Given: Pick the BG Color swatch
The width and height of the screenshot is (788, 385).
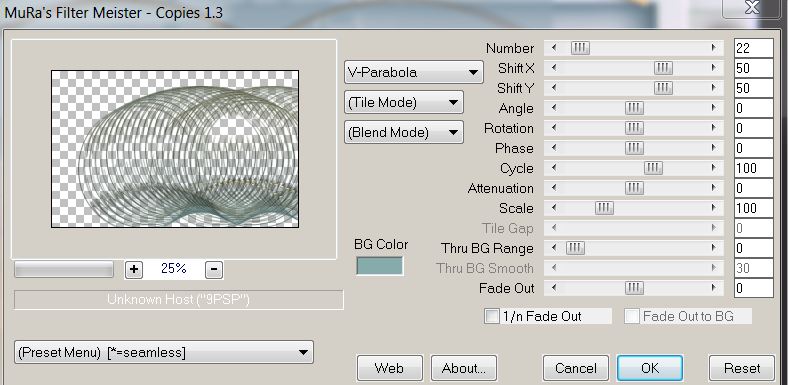Looking at the screenshot, I should (x=379, y=266).
